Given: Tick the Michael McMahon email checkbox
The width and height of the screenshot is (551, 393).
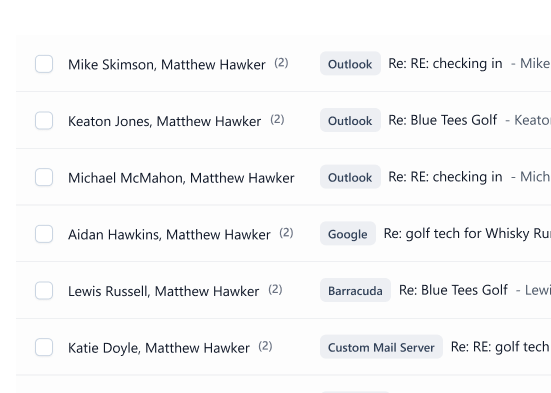Looking at the screenshot, I should (x=44, y=177).
